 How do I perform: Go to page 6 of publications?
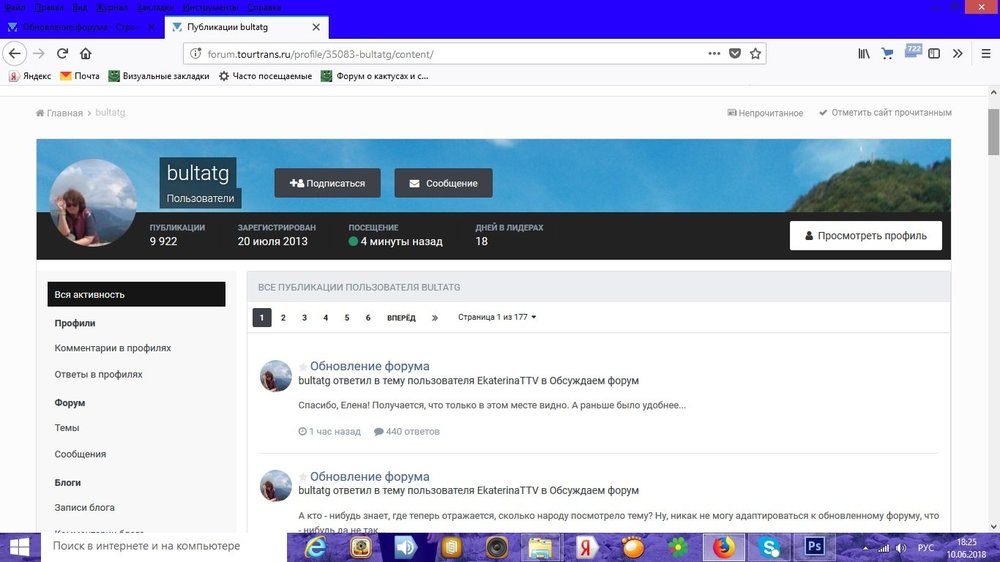(368, 317)
